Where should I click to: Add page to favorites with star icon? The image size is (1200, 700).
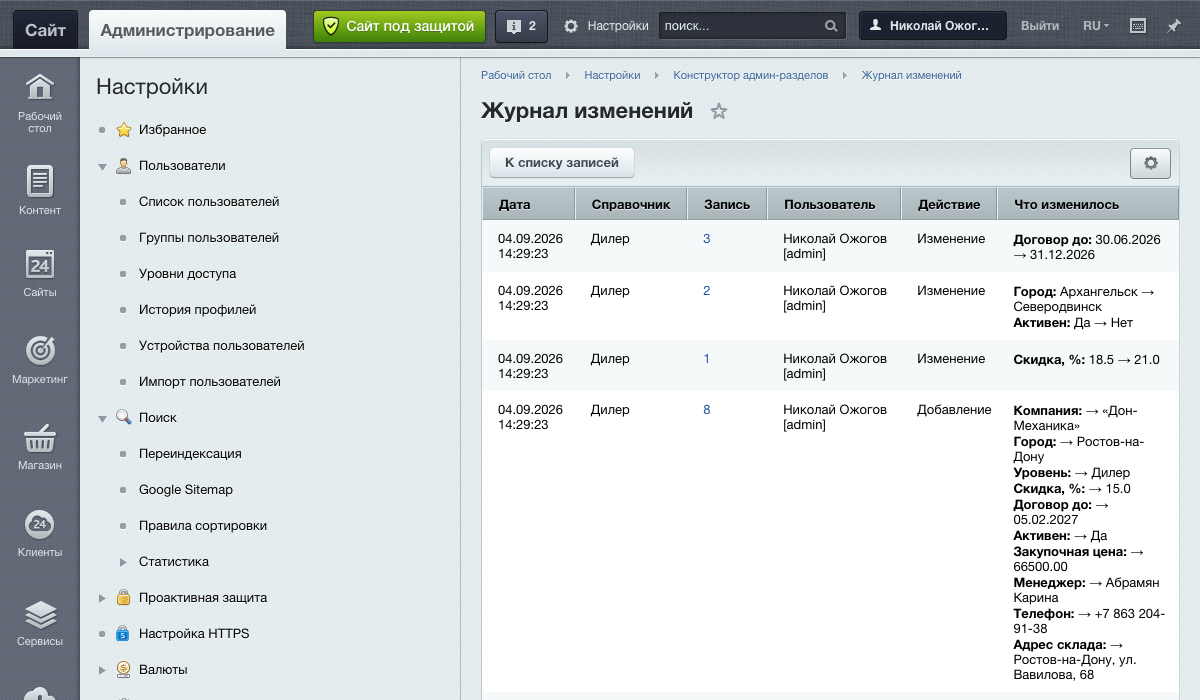point(718,112)
